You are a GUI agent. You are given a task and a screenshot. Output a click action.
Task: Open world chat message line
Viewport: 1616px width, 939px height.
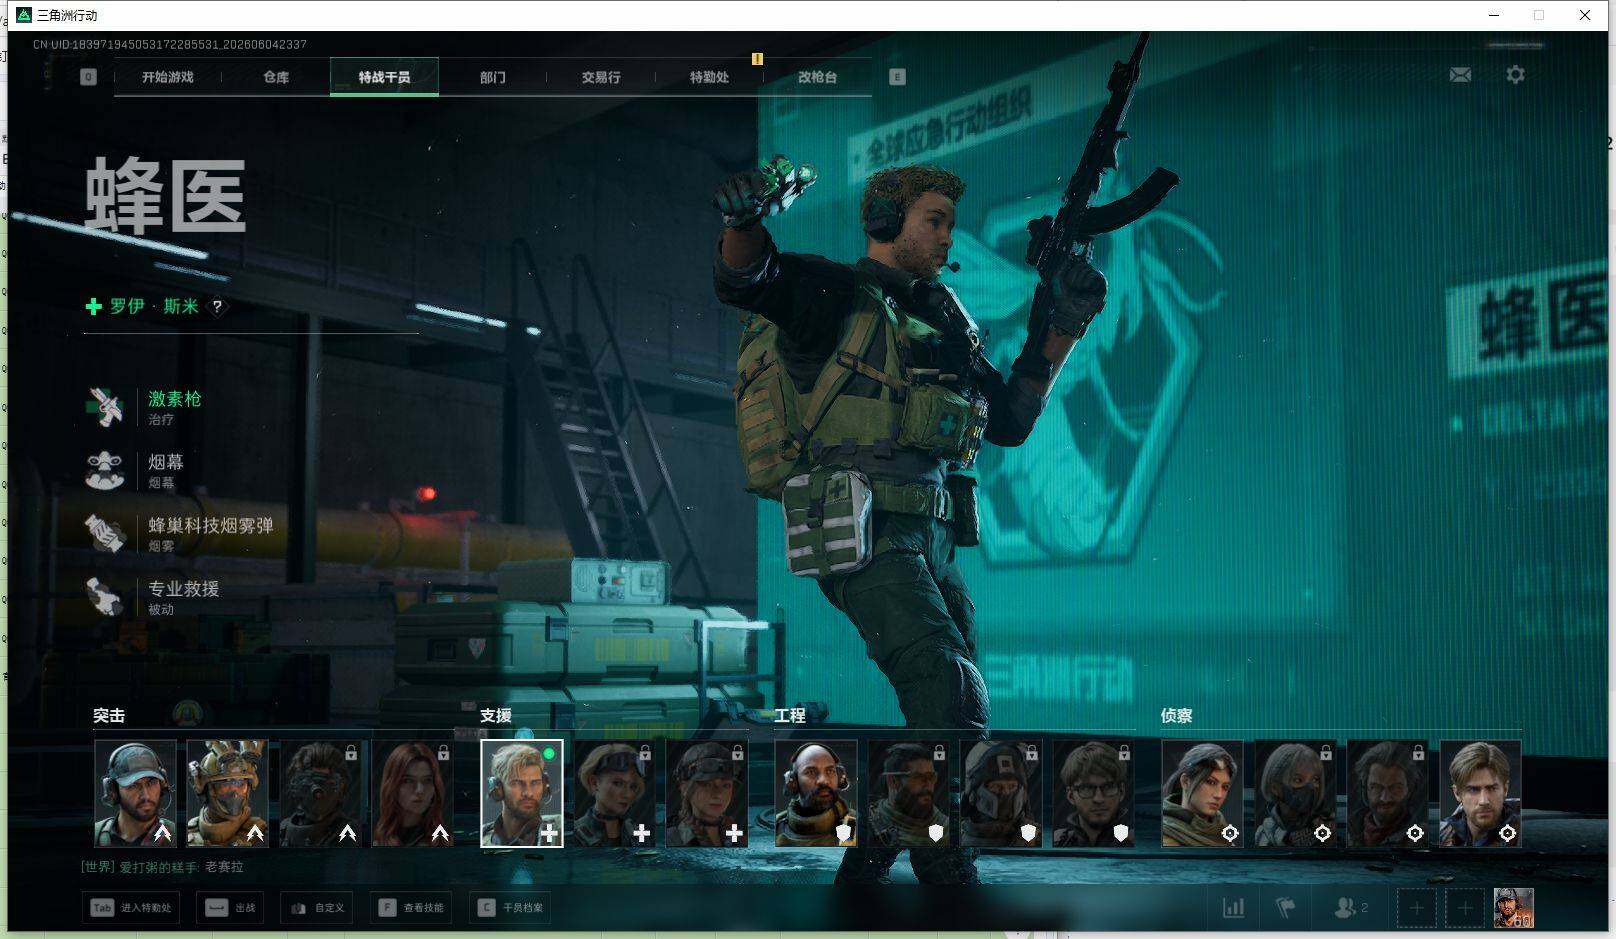pyautogui.click(x=162, y=867)
